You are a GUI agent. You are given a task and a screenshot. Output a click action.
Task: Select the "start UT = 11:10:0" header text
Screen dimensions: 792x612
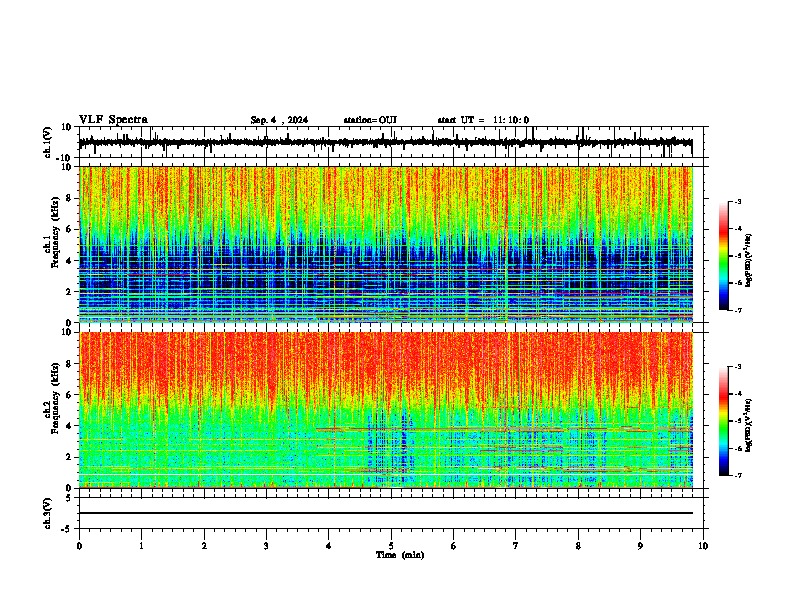click(483, 120)
